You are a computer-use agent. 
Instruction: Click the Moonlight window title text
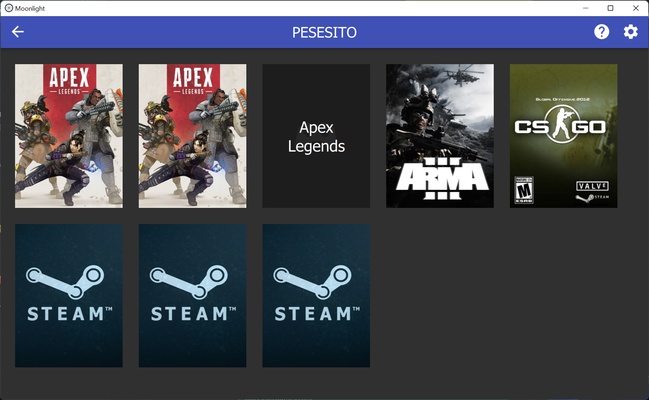pos(31,8)
